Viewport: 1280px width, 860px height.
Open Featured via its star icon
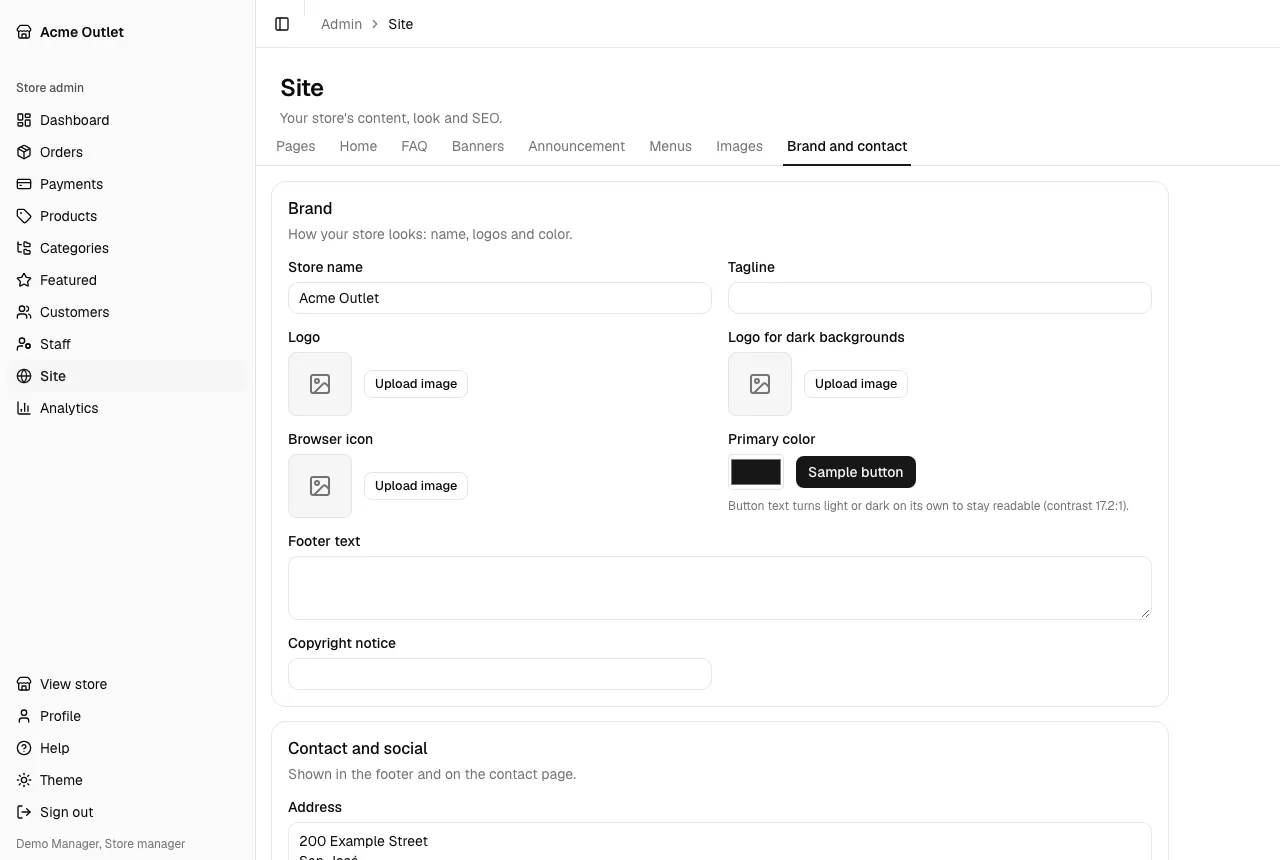(24, 280)
